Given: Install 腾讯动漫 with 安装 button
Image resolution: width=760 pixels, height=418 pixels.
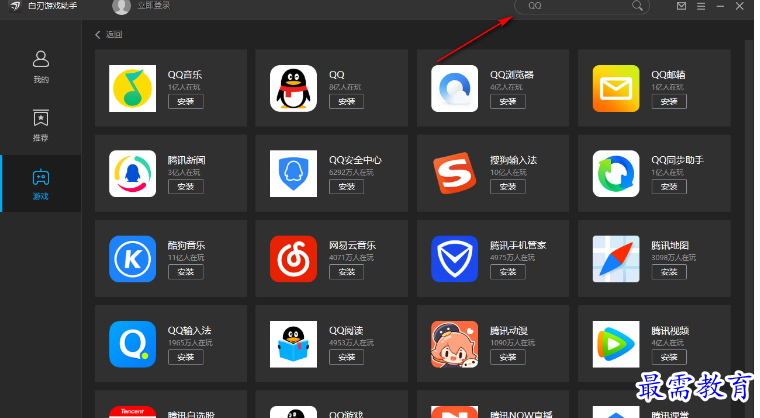Looking at the screenshot, I should (508, 357).
